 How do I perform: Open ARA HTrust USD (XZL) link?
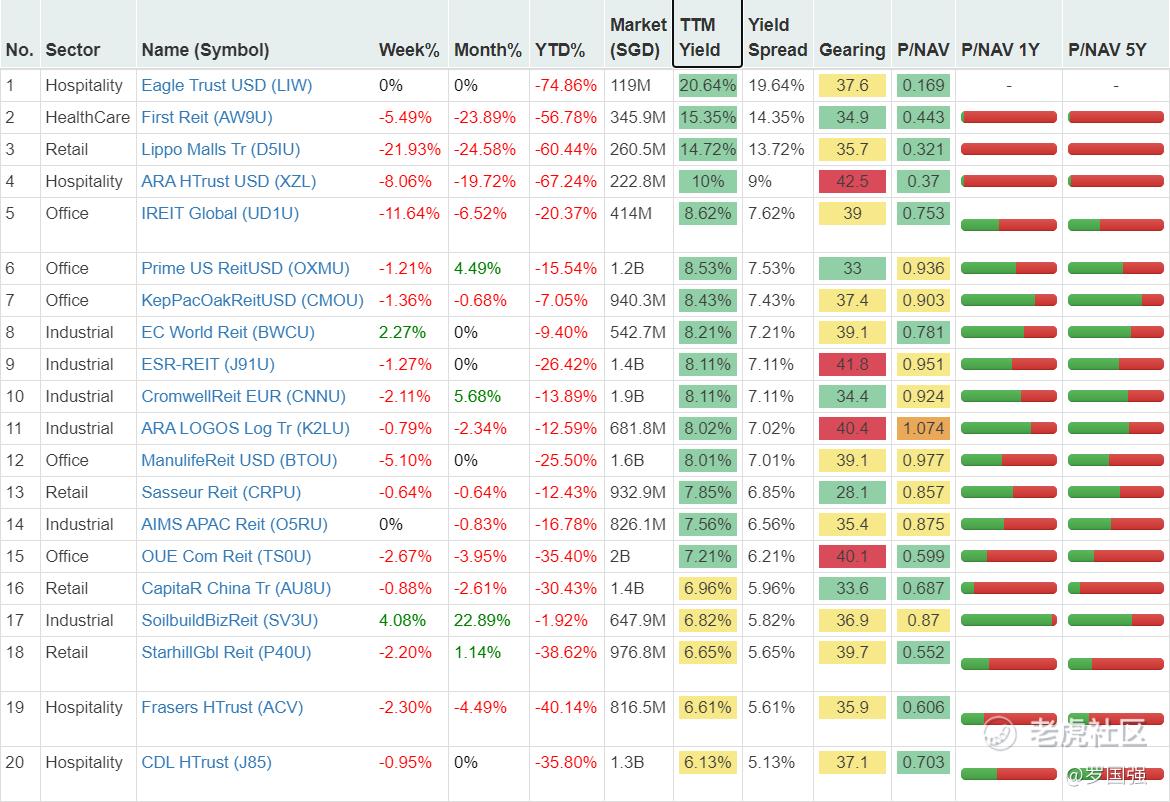[228, 181]
